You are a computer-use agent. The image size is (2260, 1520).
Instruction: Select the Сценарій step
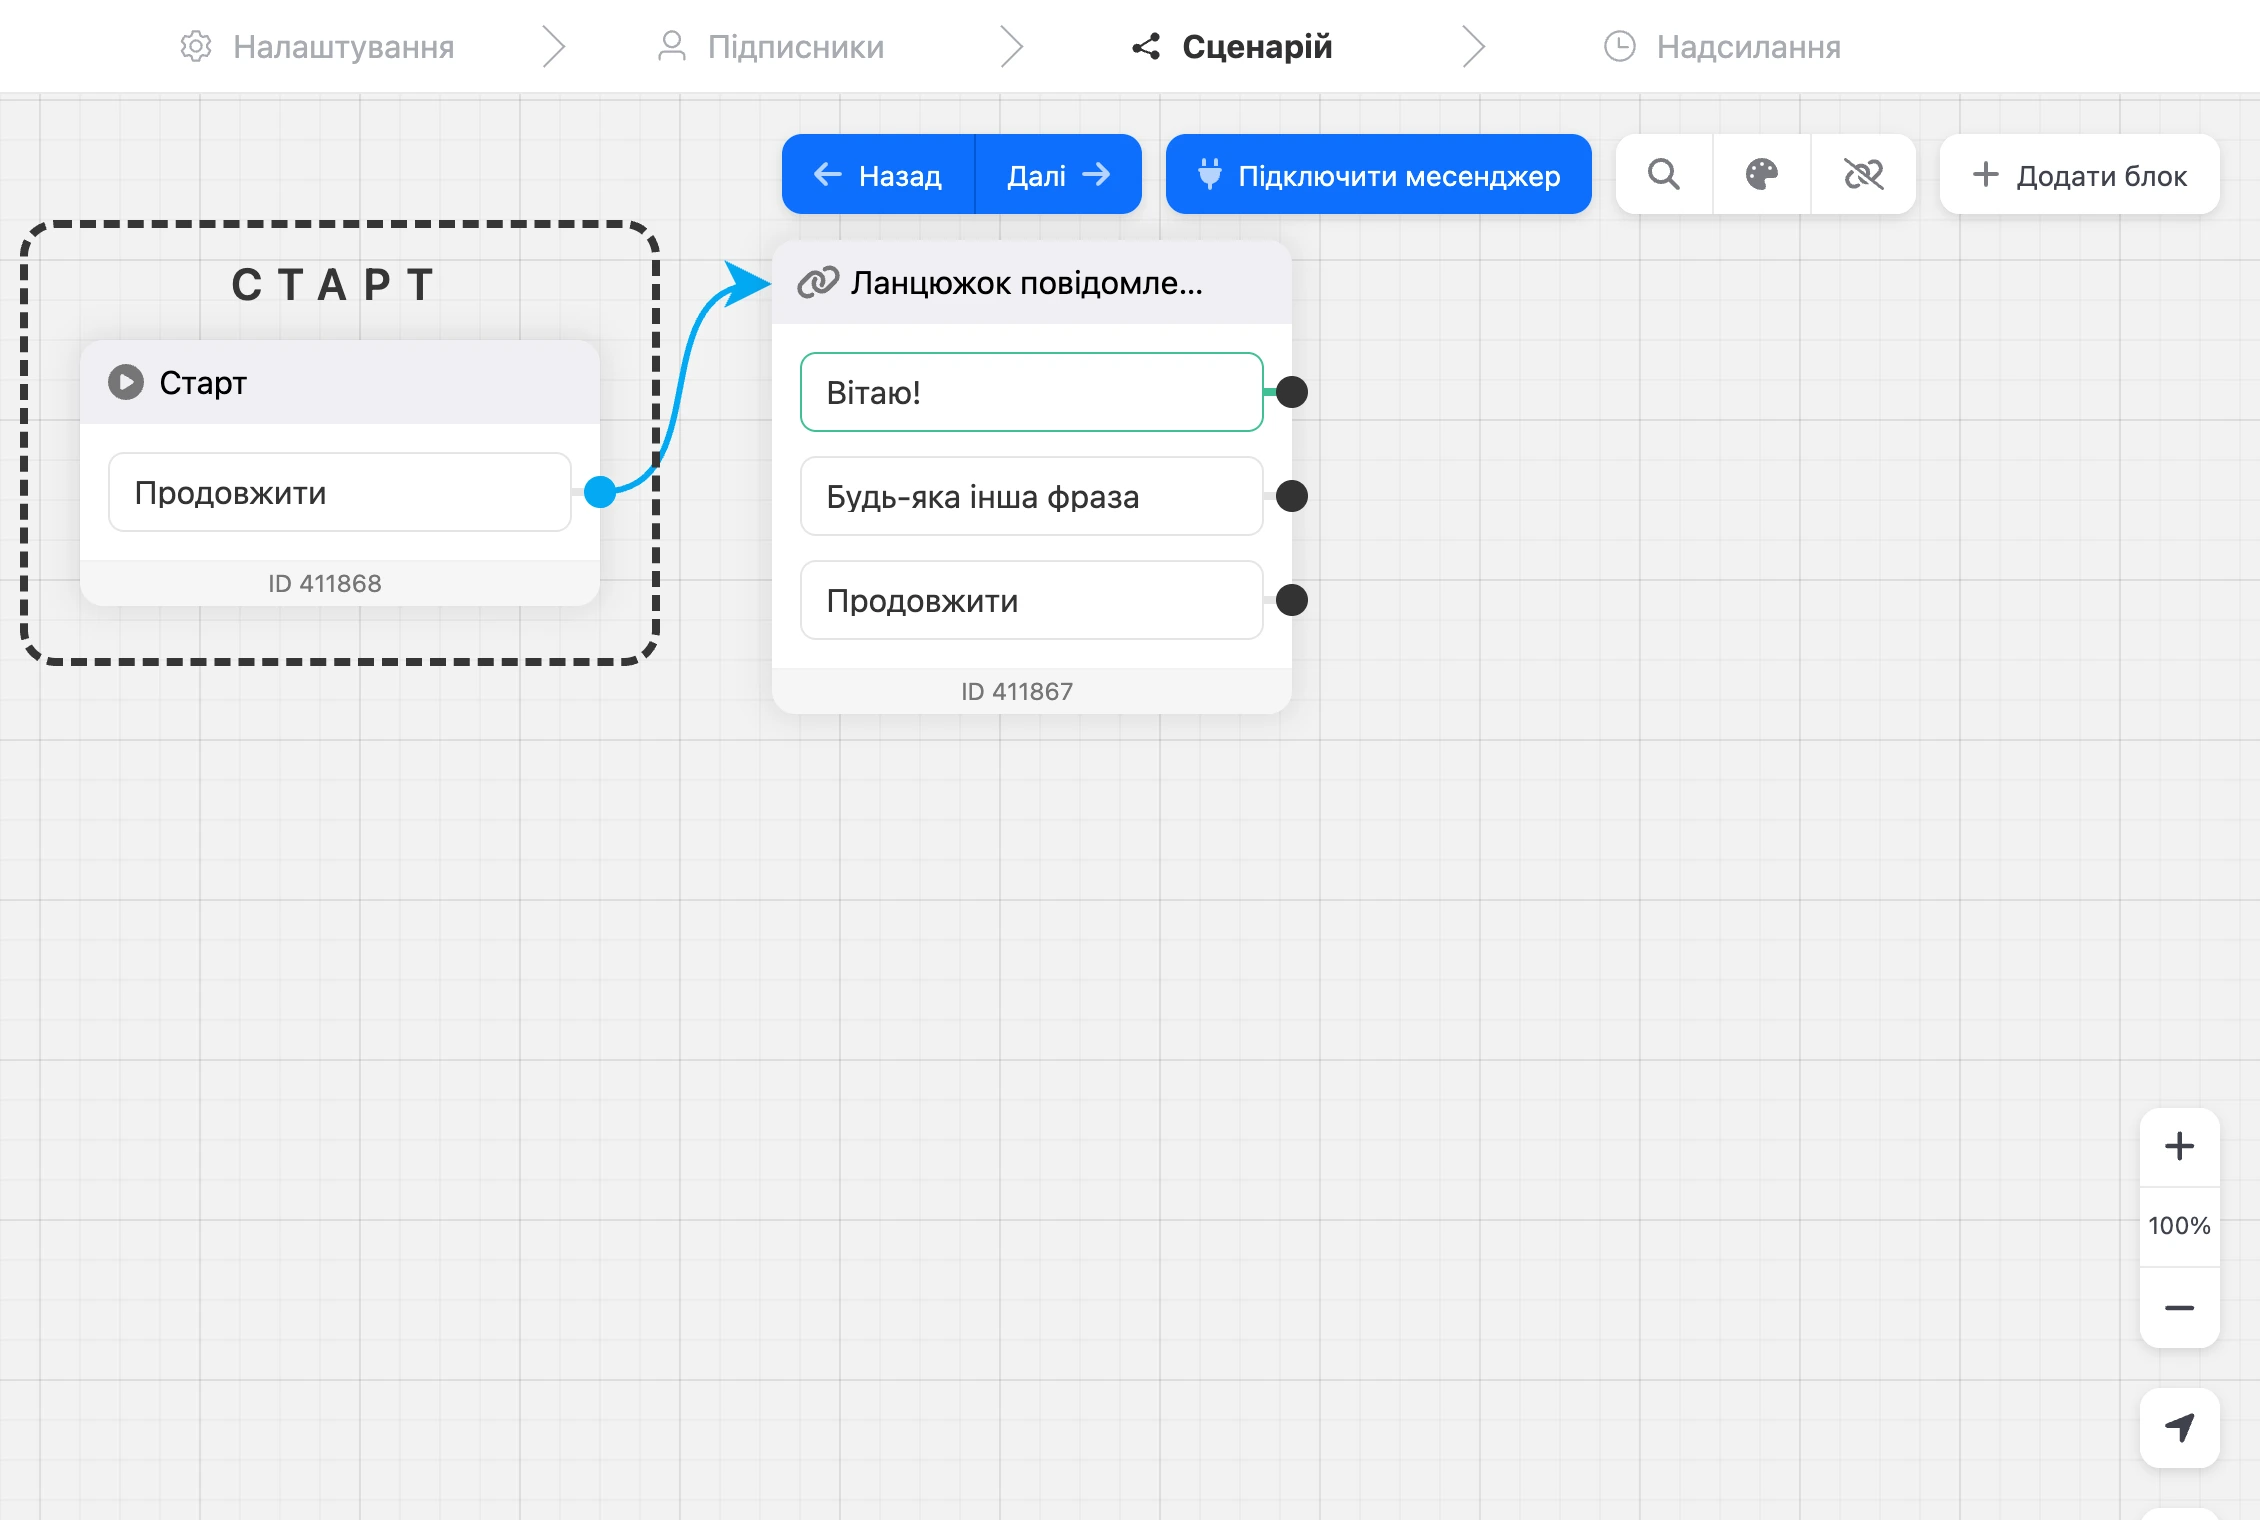(1232, 46)
